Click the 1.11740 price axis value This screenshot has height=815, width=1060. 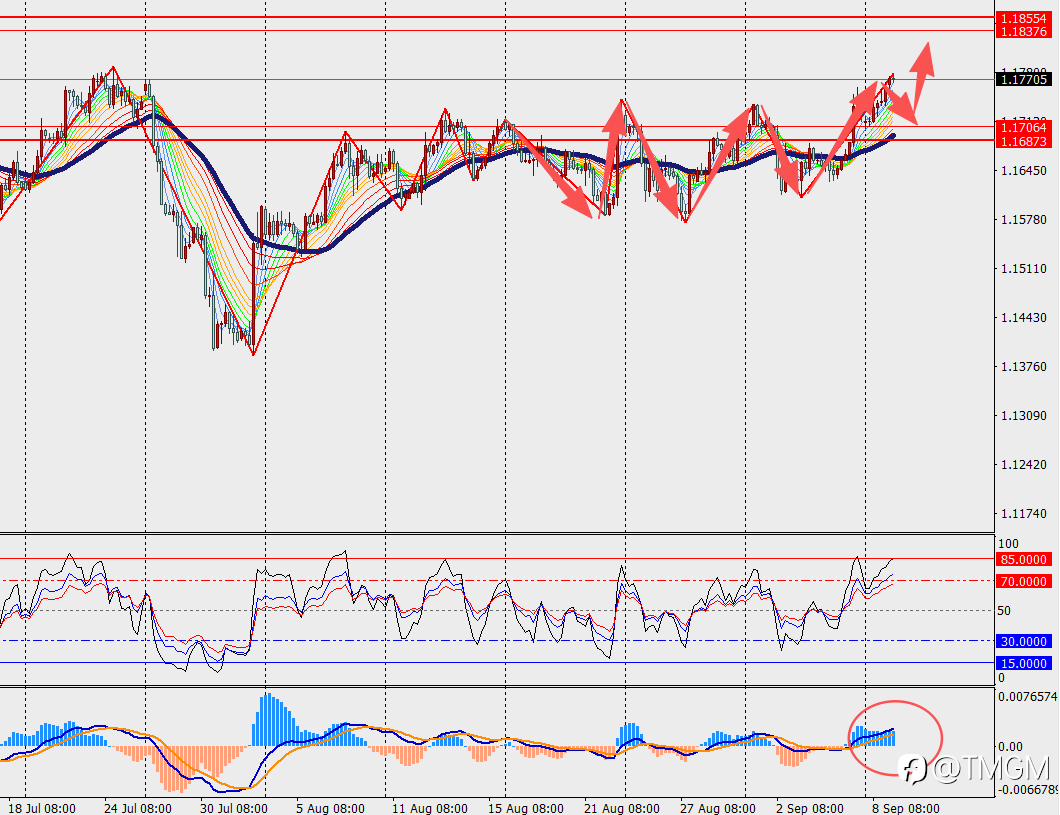[x=1023, y=514]
